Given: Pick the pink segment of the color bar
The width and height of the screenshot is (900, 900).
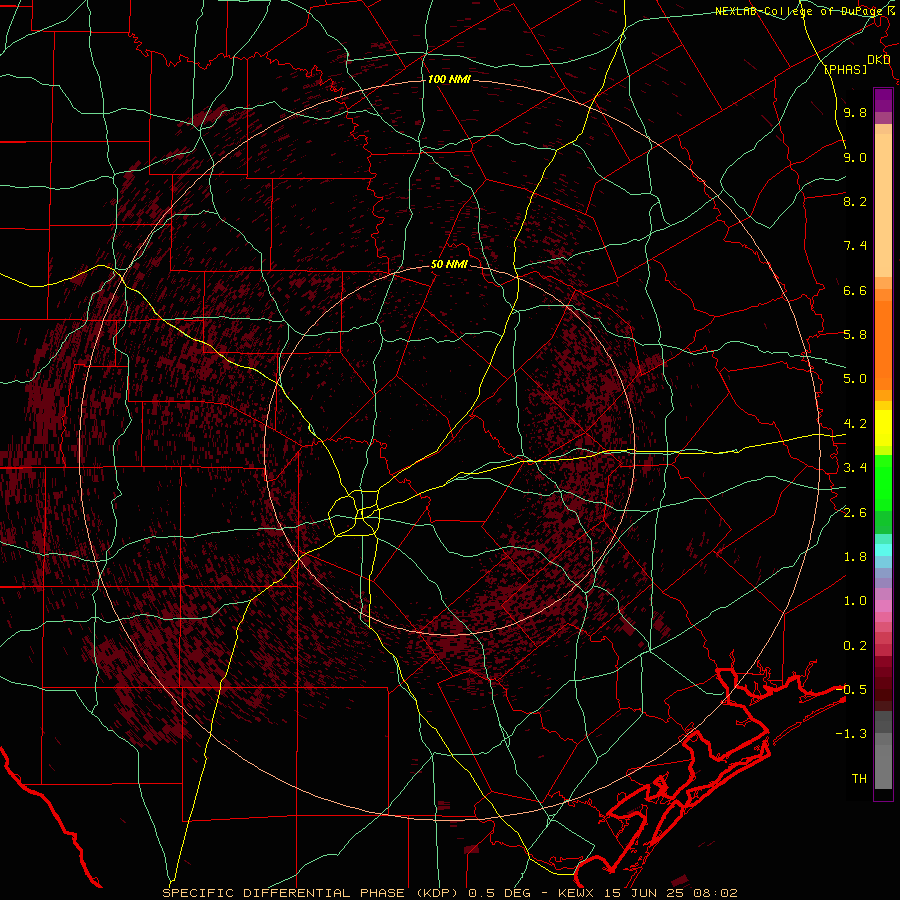Looking at the screenshot, I should click(x=883, y=606).
